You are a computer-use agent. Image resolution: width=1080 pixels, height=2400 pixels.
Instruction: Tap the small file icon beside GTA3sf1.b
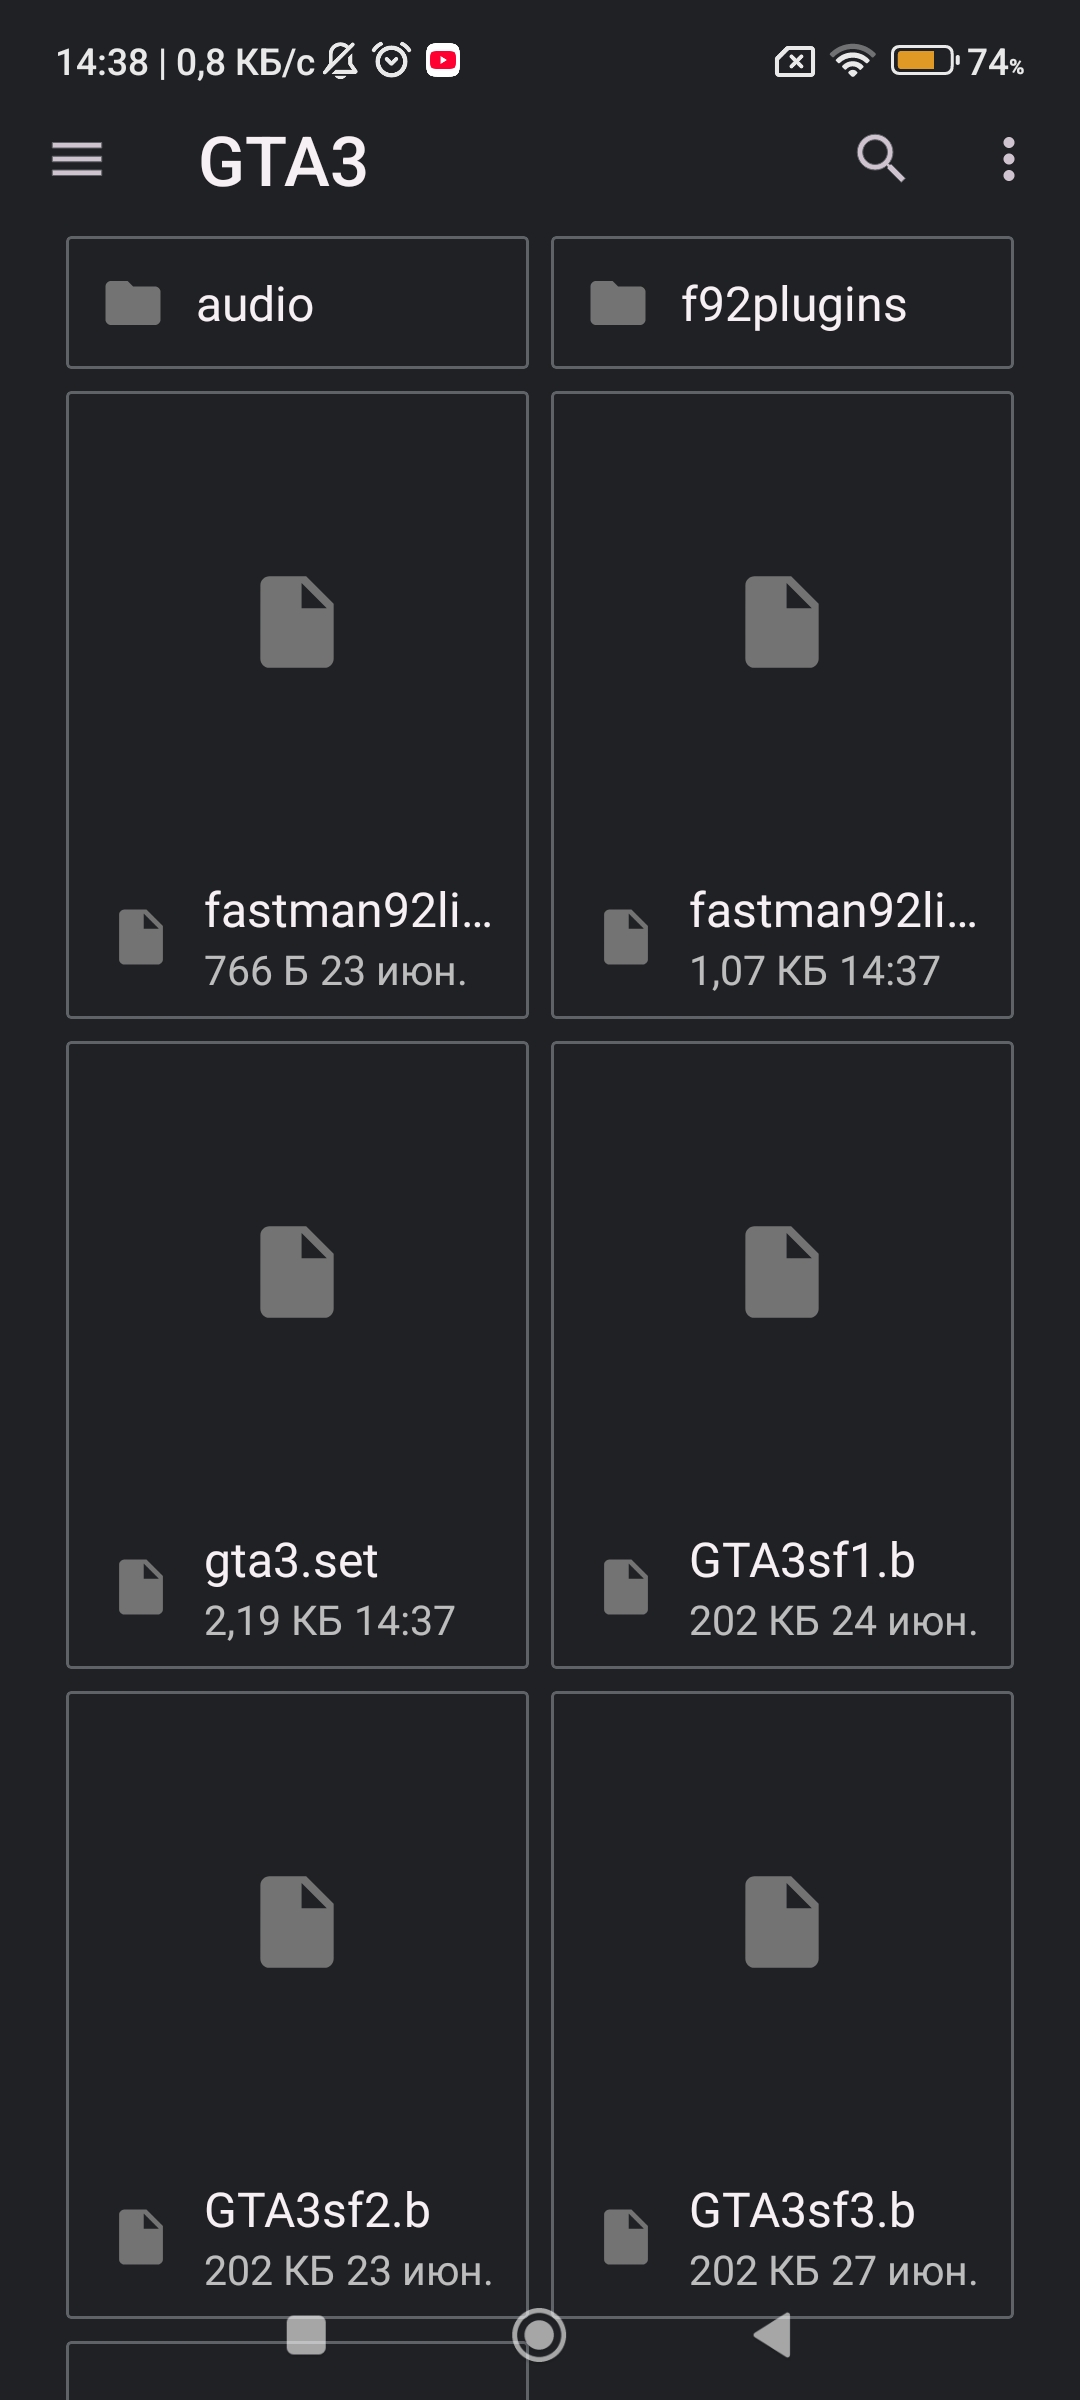tap(626, 1587)
